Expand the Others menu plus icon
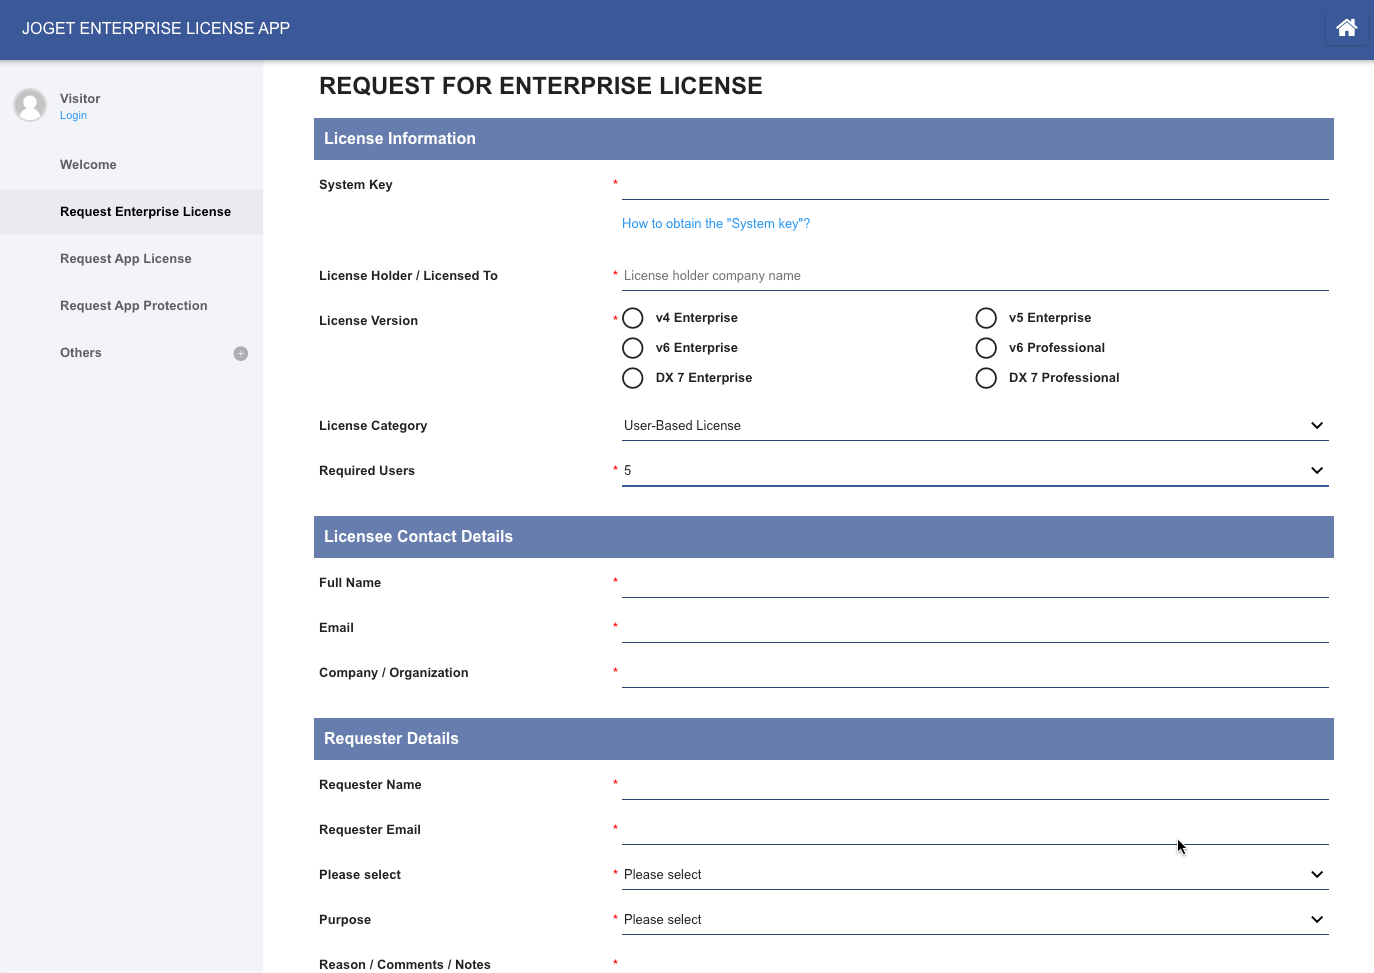1374x973 pixels. pyautogui.click(x=241, y=353)
